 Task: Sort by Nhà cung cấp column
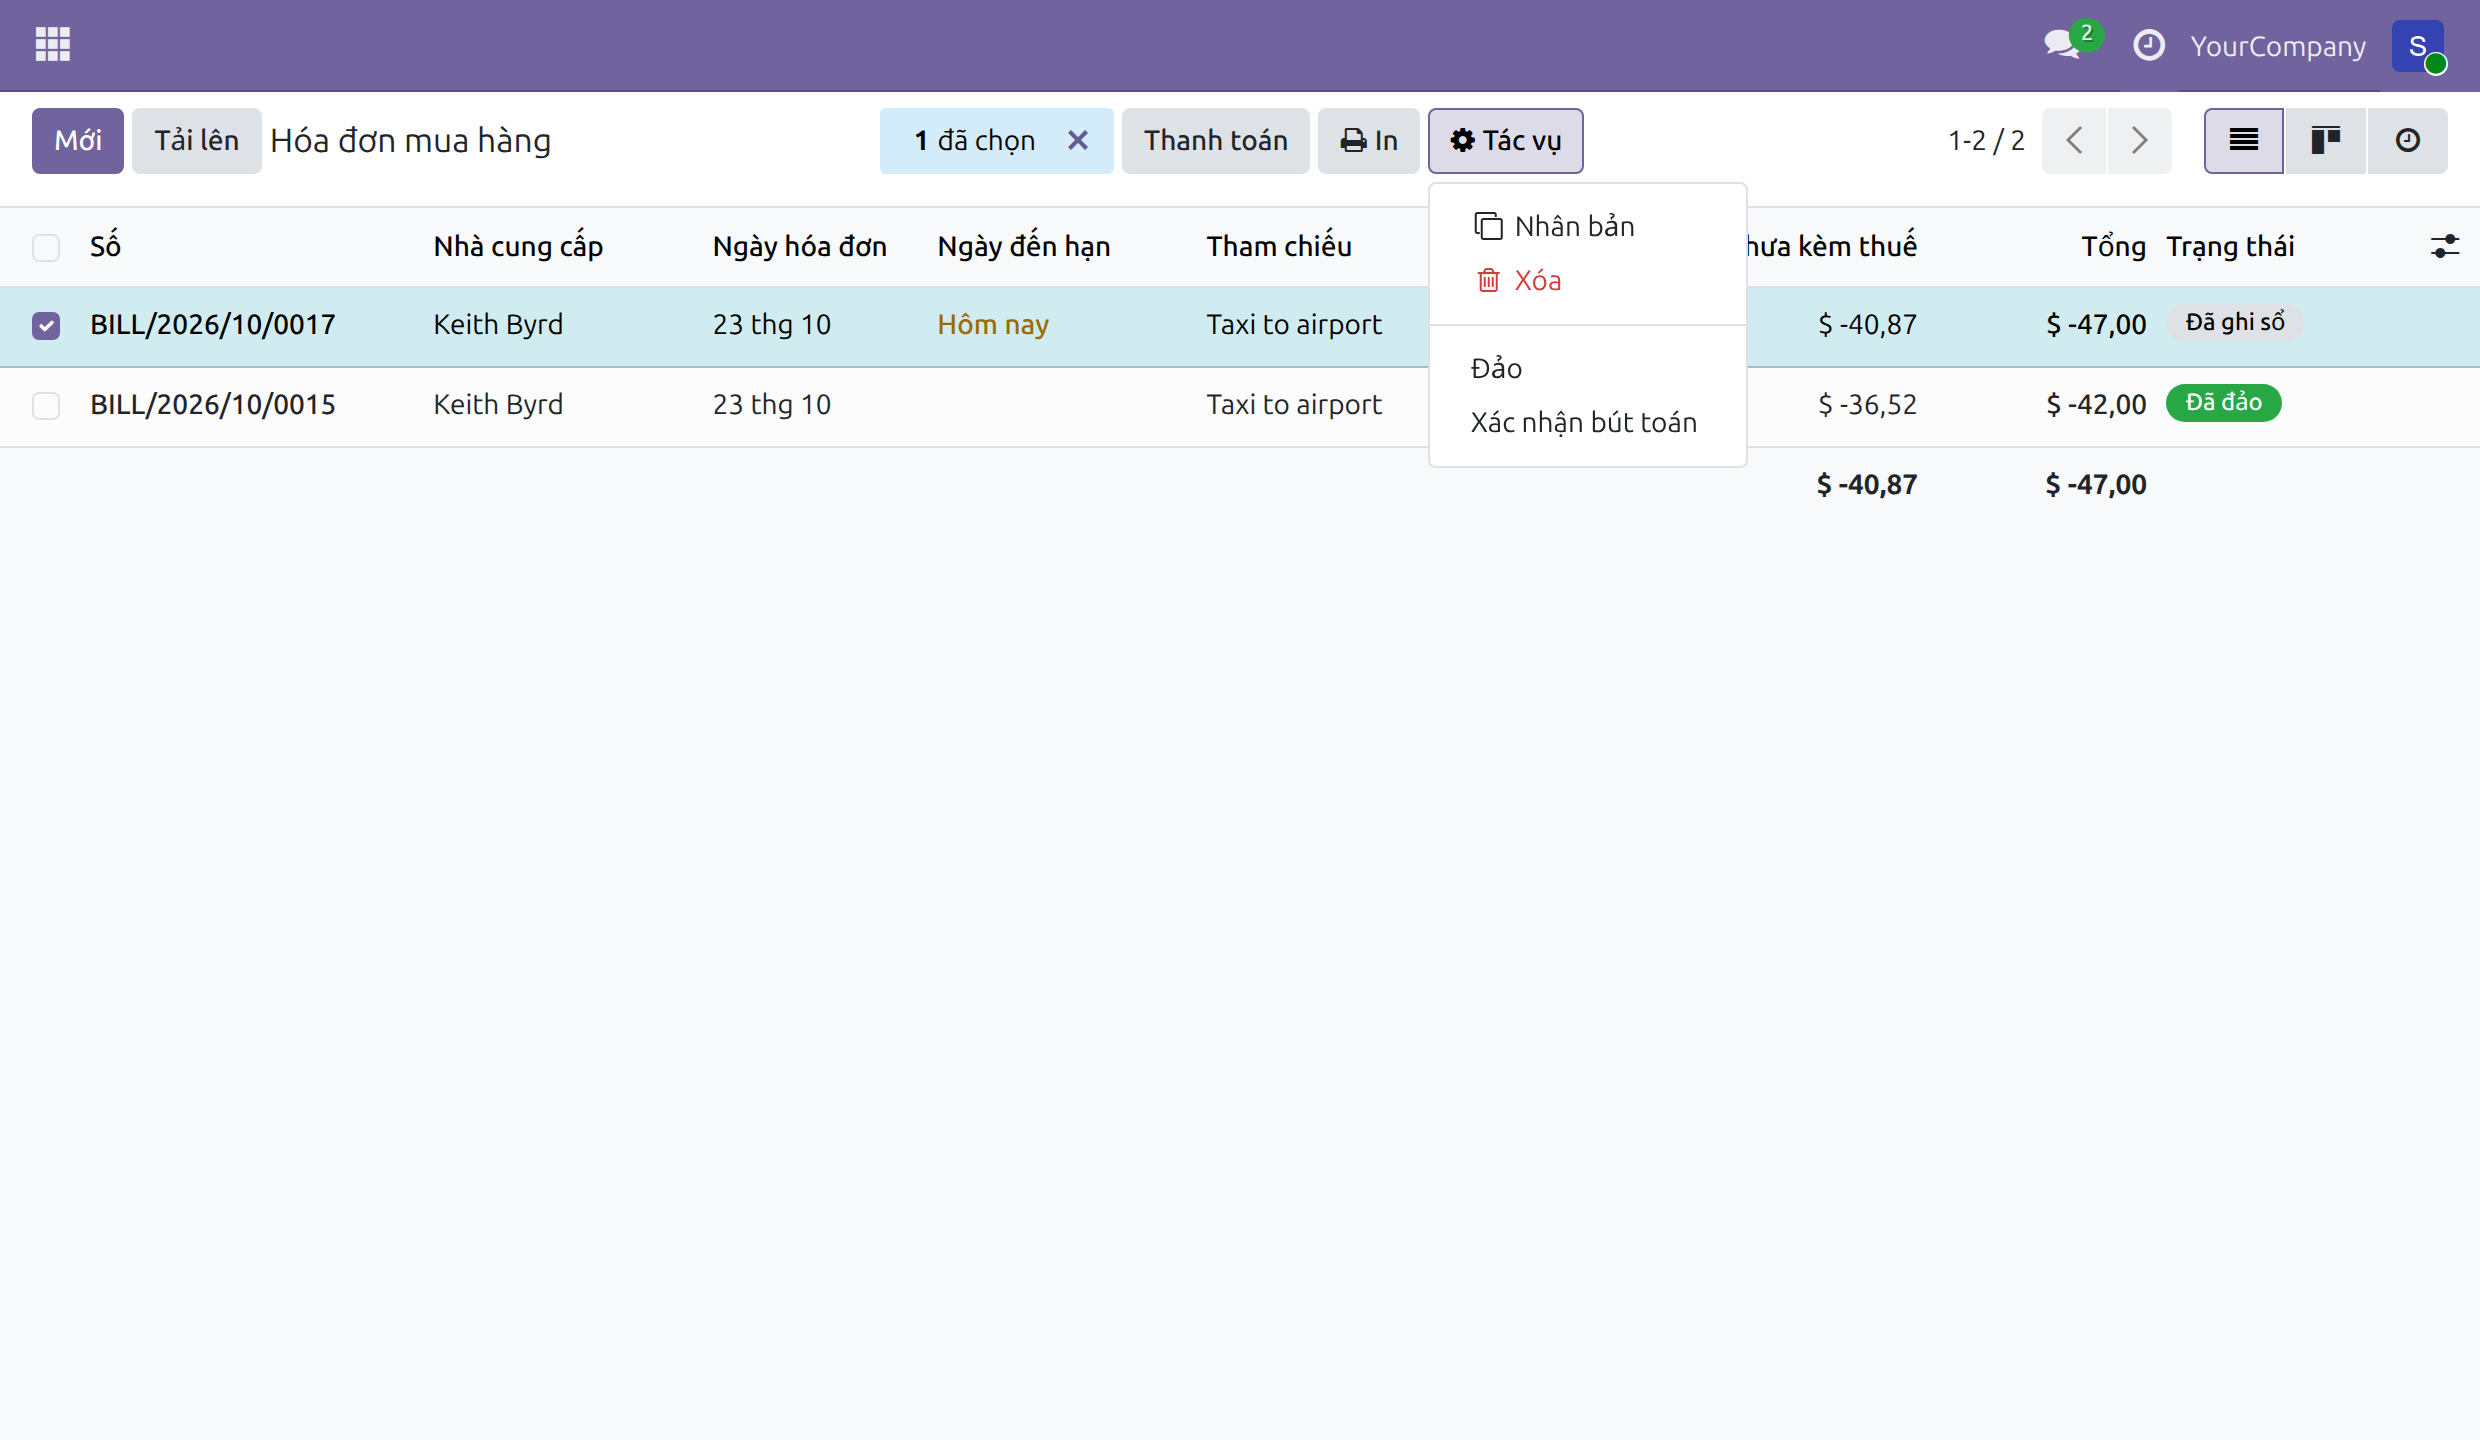pyautogui.click(x=518, y=246)
